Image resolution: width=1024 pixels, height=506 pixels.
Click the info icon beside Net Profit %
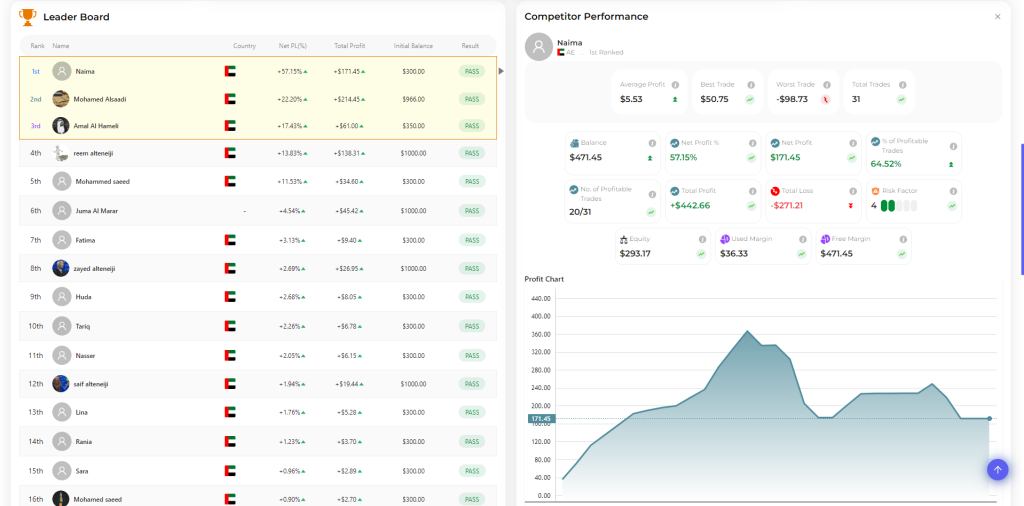coord(751,143)
